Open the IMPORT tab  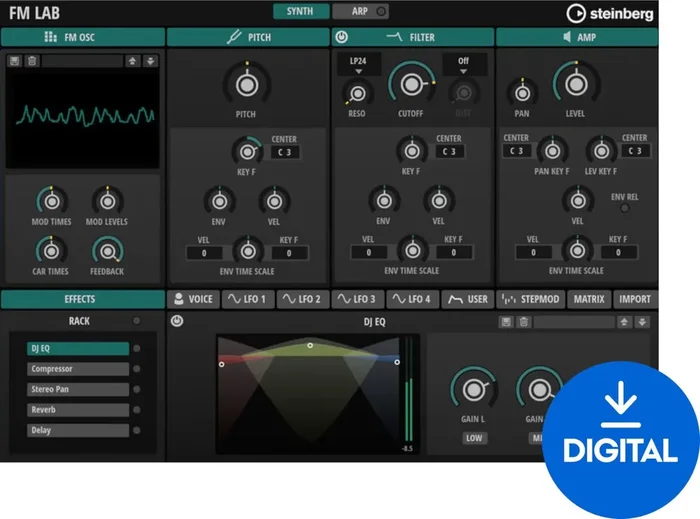[635, 299]
